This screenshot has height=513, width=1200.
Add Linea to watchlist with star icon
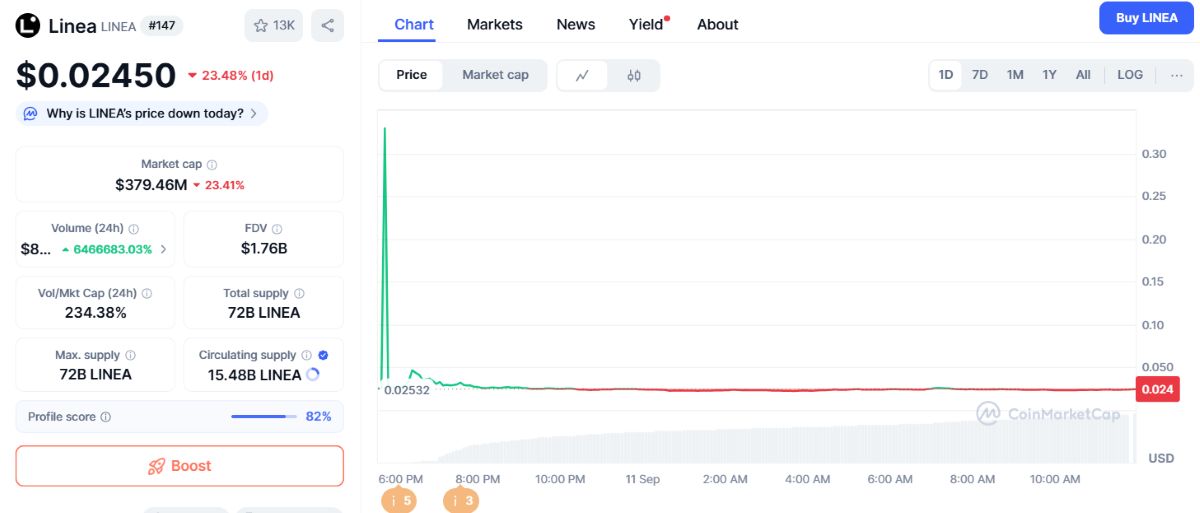coord(273,26)
